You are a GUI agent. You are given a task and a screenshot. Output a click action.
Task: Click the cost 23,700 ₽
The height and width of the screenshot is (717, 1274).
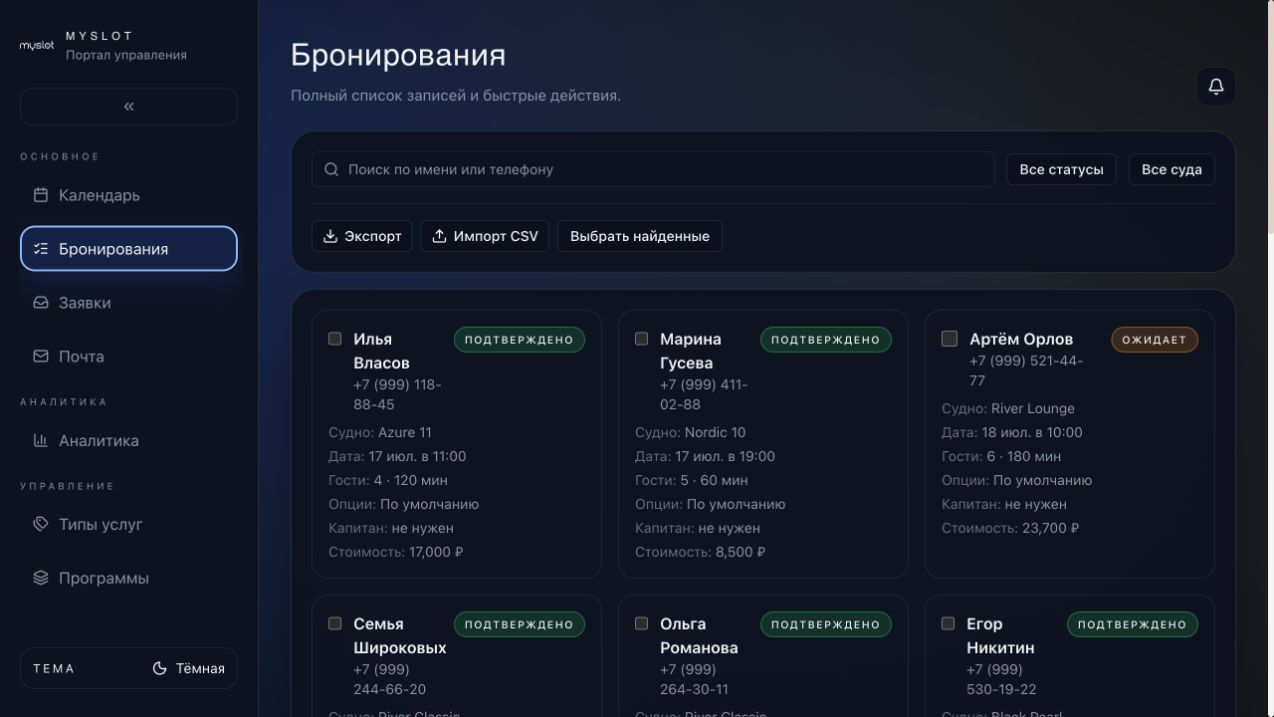1050,528
